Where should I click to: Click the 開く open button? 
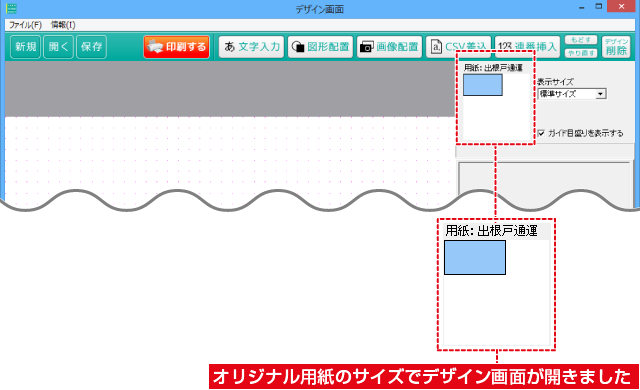pos(58,47)
